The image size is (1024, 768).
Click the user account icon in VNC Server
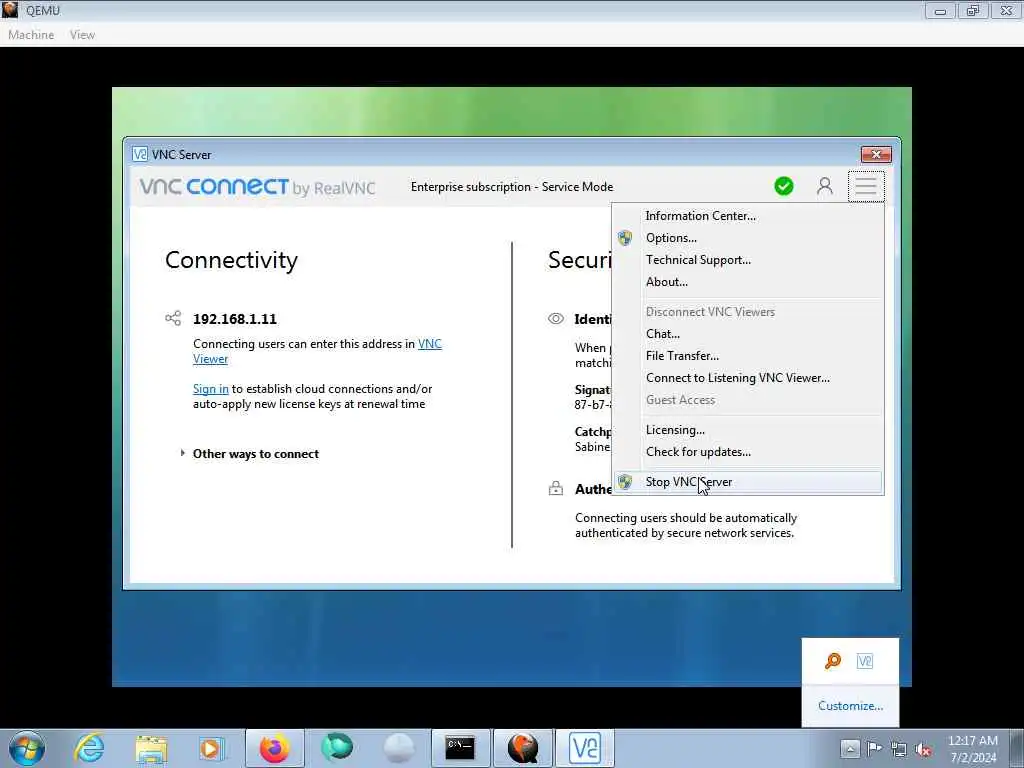pyautogui.click(x=825, y=187)
